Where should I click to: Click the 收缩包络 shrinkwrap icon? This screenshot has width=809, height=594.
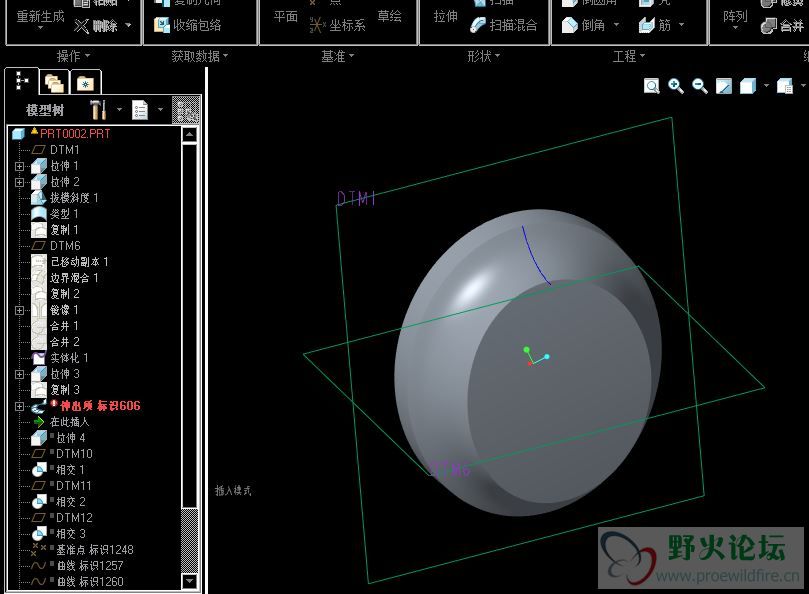click(162, 25)
